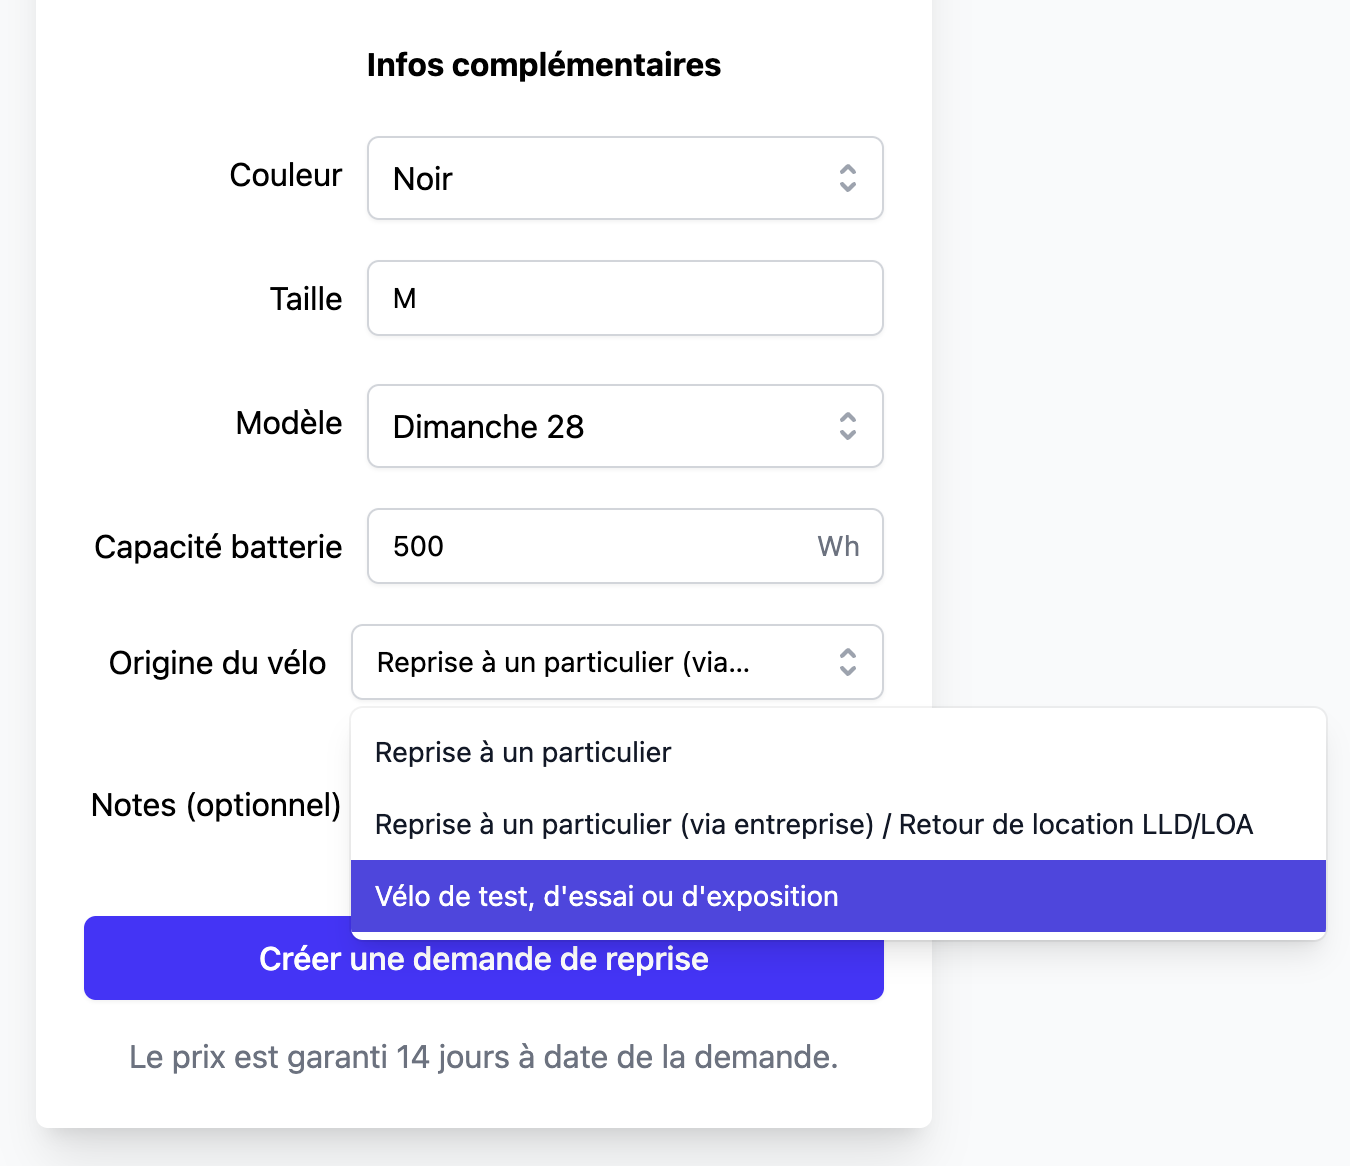Click the "Notes (optionnel)" label
The width and height of the screenshot is (1350, 1166).
coord(216,805)
